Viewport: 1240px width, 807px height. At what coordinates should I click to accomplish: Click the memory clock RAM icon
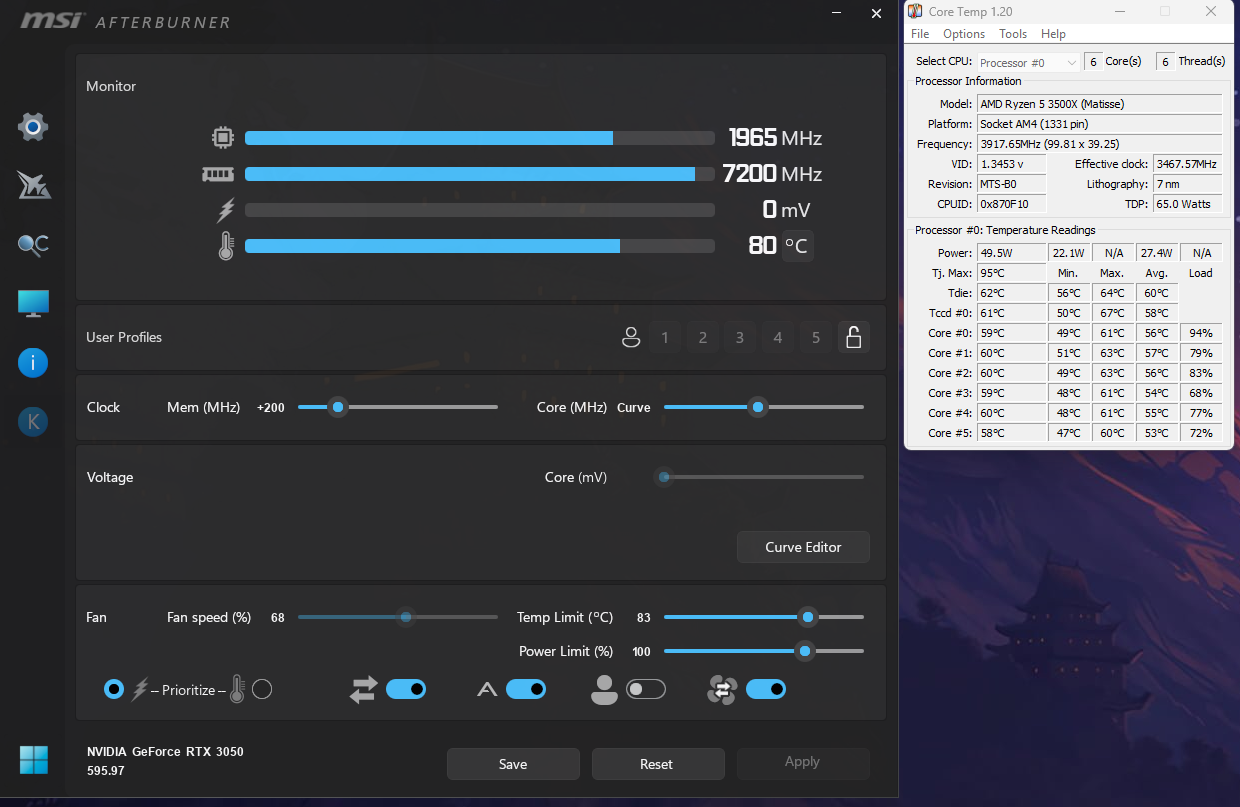tap(218, 174)
